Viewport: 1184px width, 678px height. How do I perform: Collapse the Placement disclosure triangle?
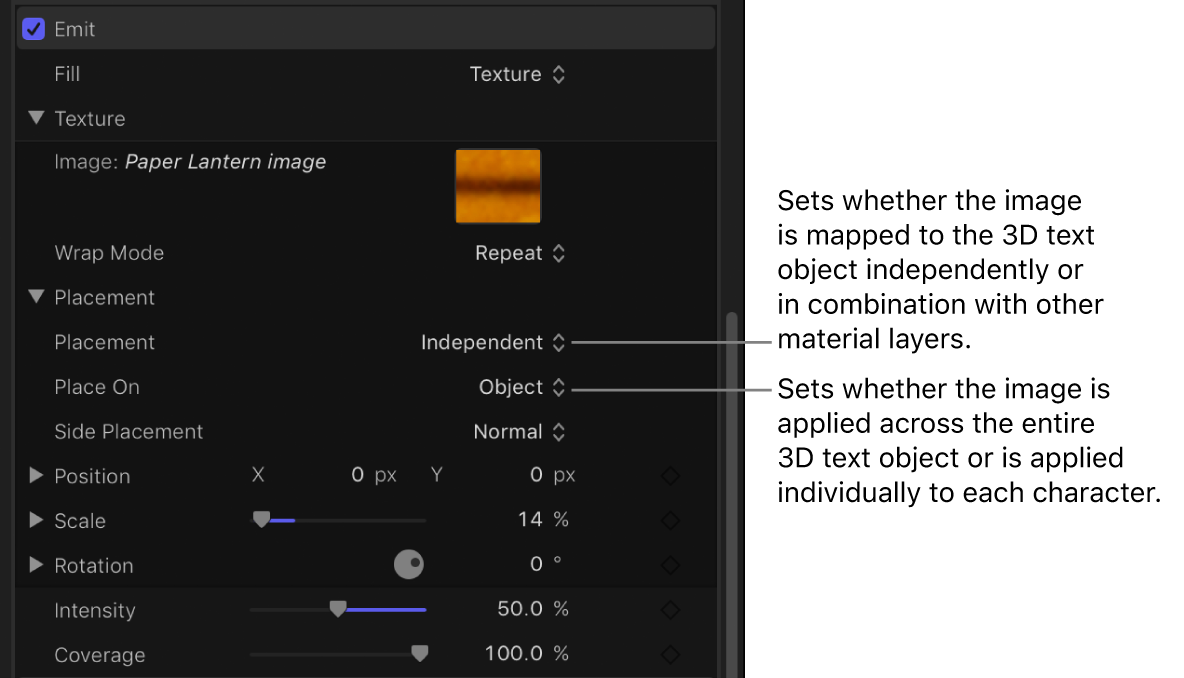point(37,297)
